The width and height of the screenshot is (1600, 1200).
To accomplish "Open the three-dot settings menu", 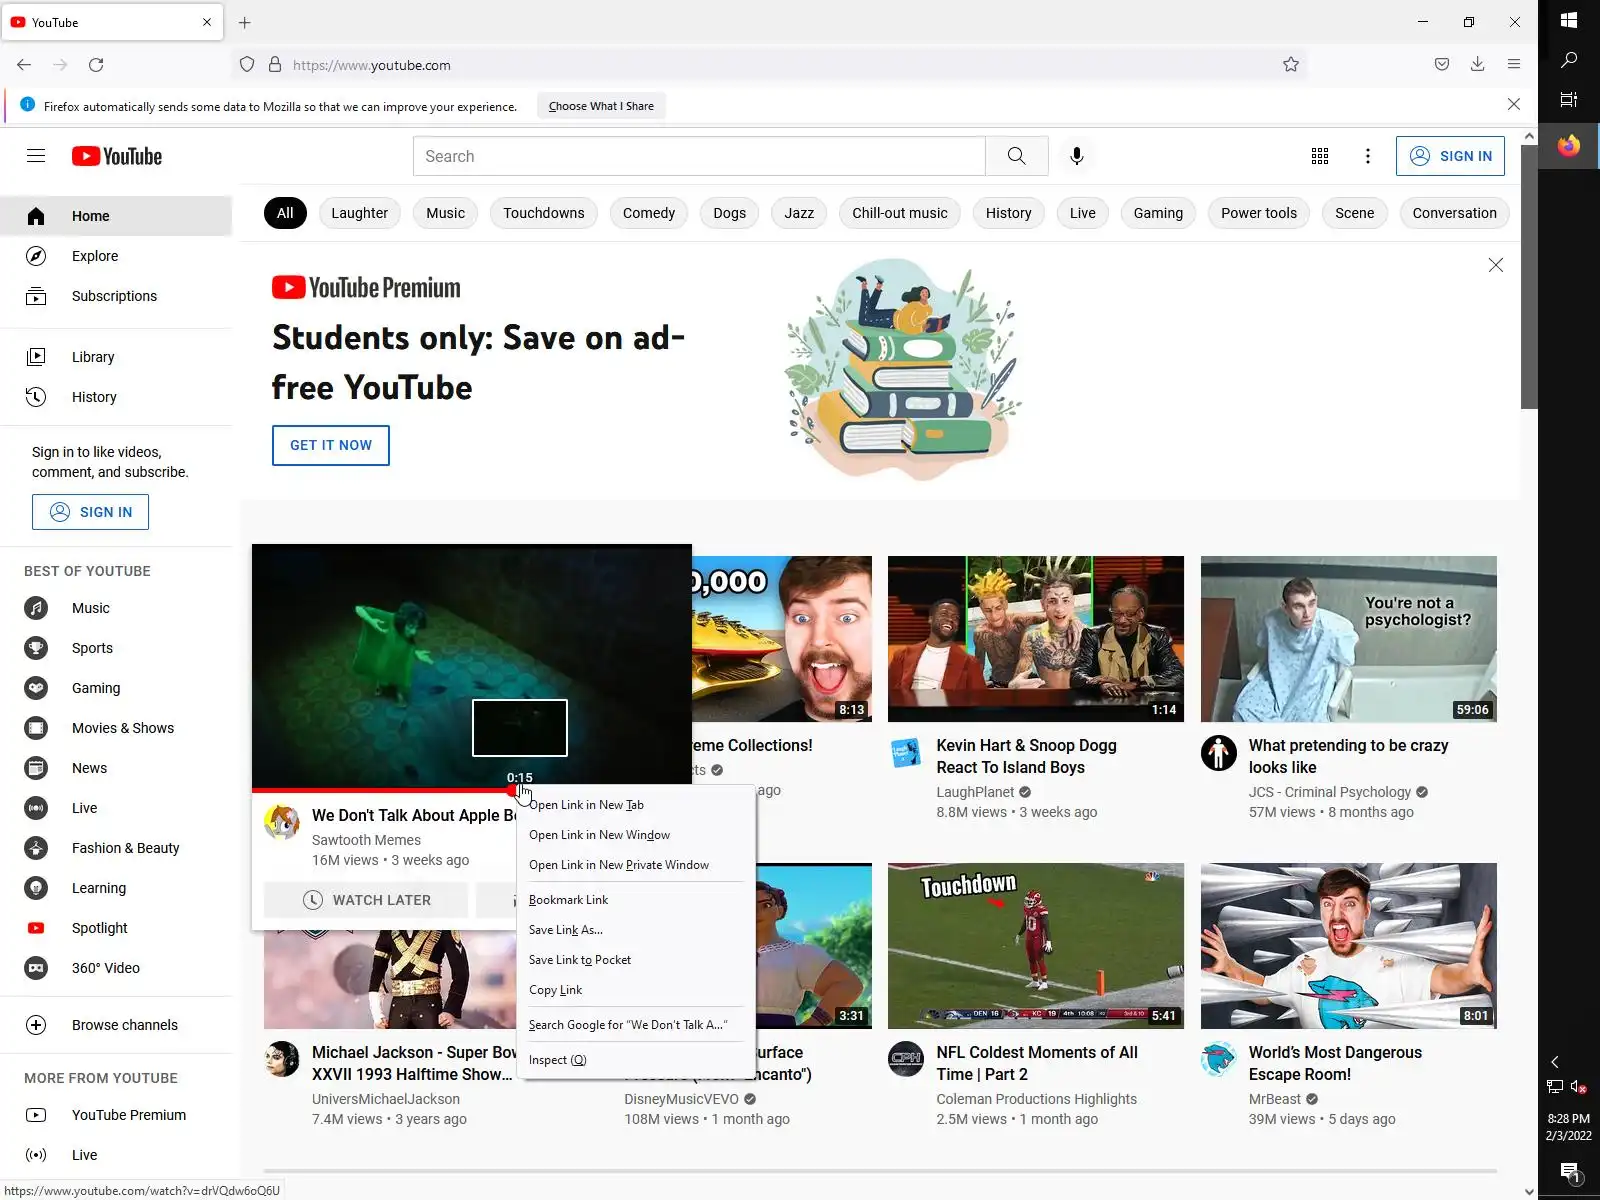I will (1368, 156).
